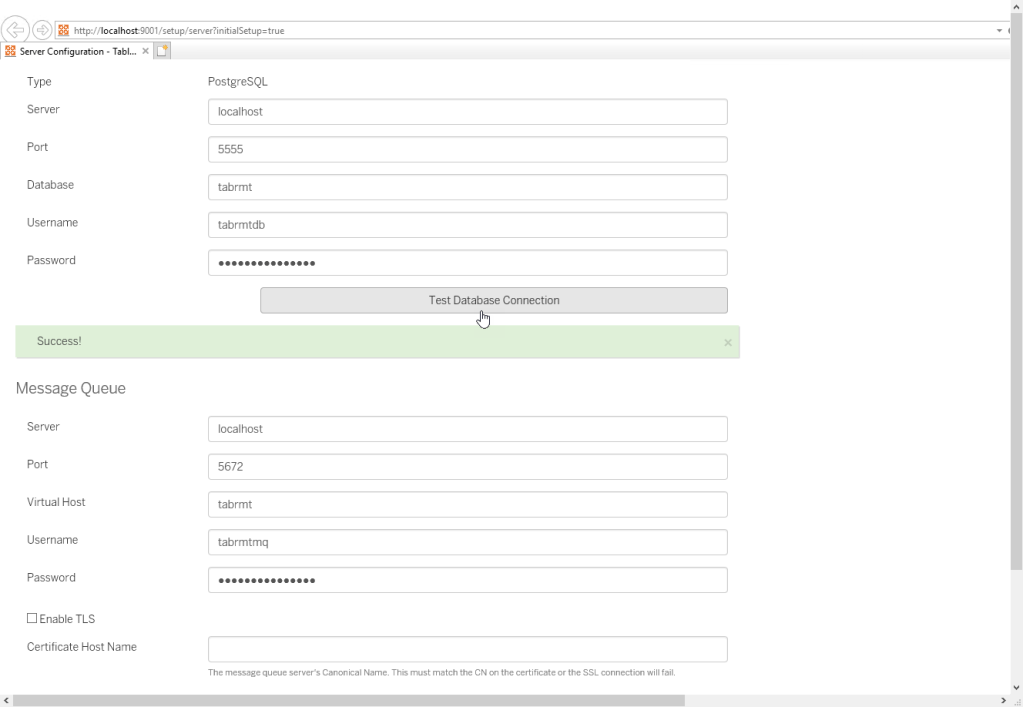Expand the address bar dropdown arrow
1023x707 pixels.
pyautogui.click(x=998, y=31)
